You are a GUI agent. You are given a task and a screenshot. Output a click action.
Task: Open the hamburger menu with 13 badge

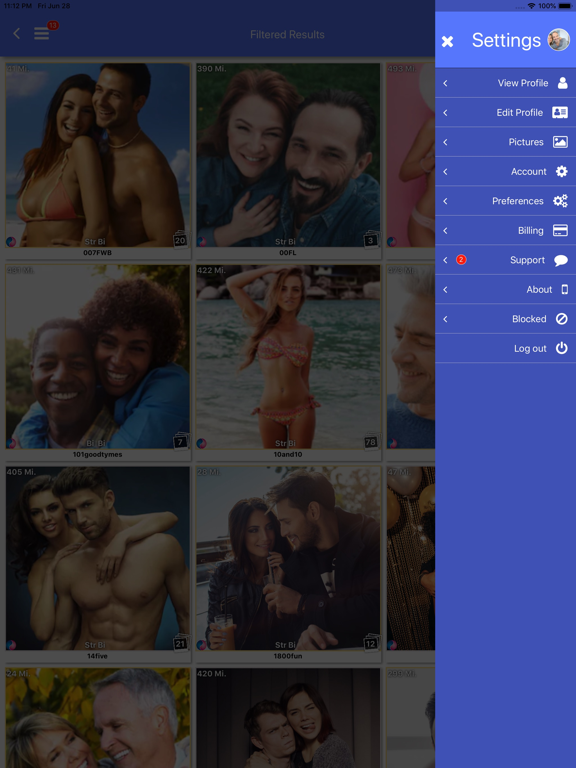click(x=42, y=34)
